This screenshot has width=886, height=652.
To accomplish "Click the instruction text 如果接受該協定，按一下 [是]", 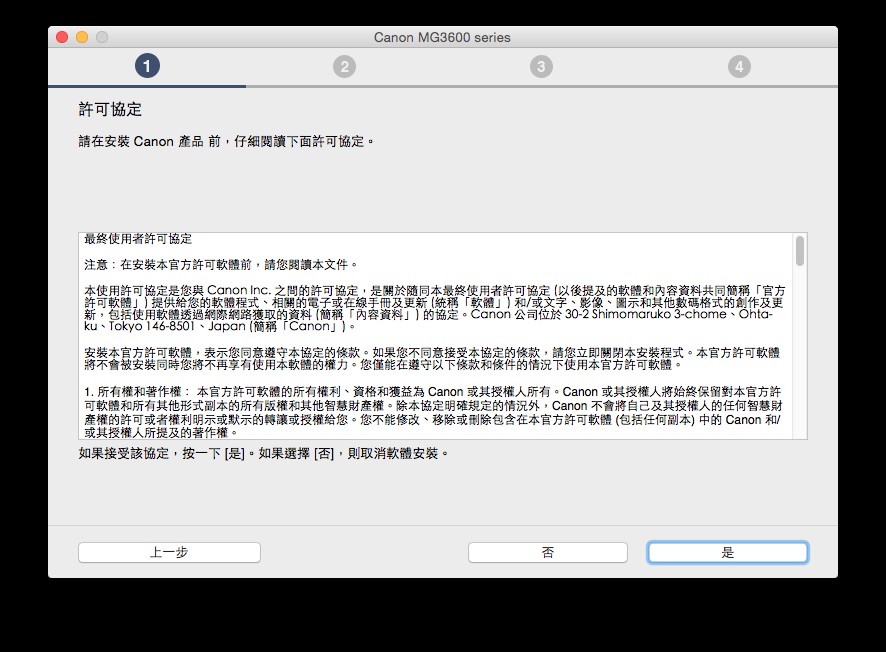I will [264, 453].
